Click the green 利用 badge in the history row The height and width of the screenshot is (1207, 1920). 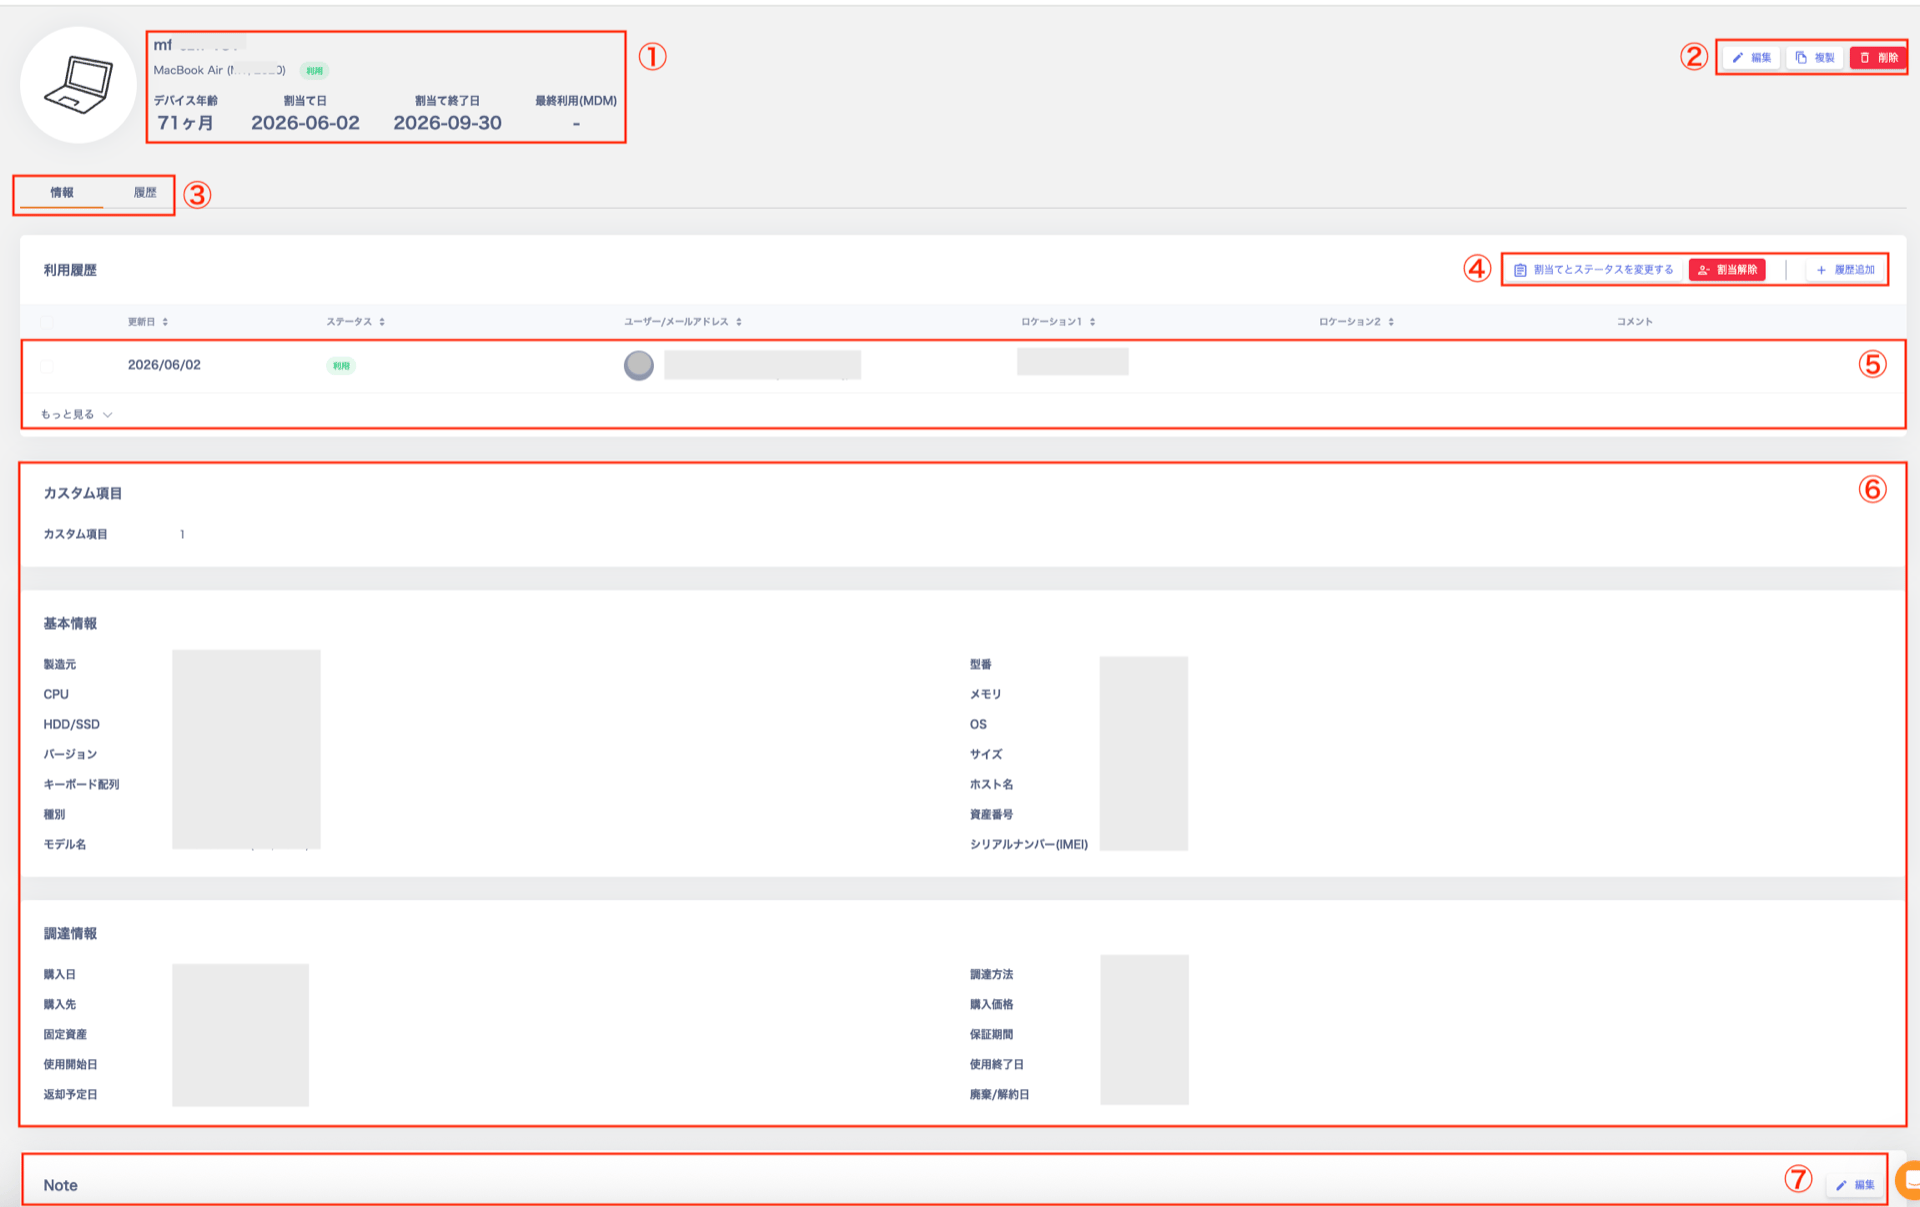click(x=341, y=366)
